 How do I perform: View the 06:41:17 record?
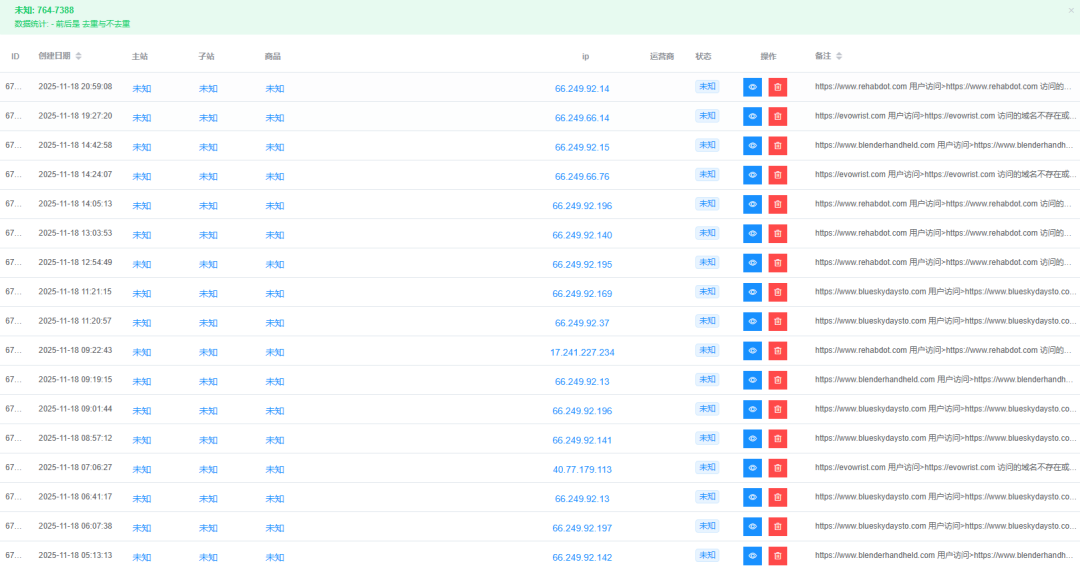tap(752, 497)
